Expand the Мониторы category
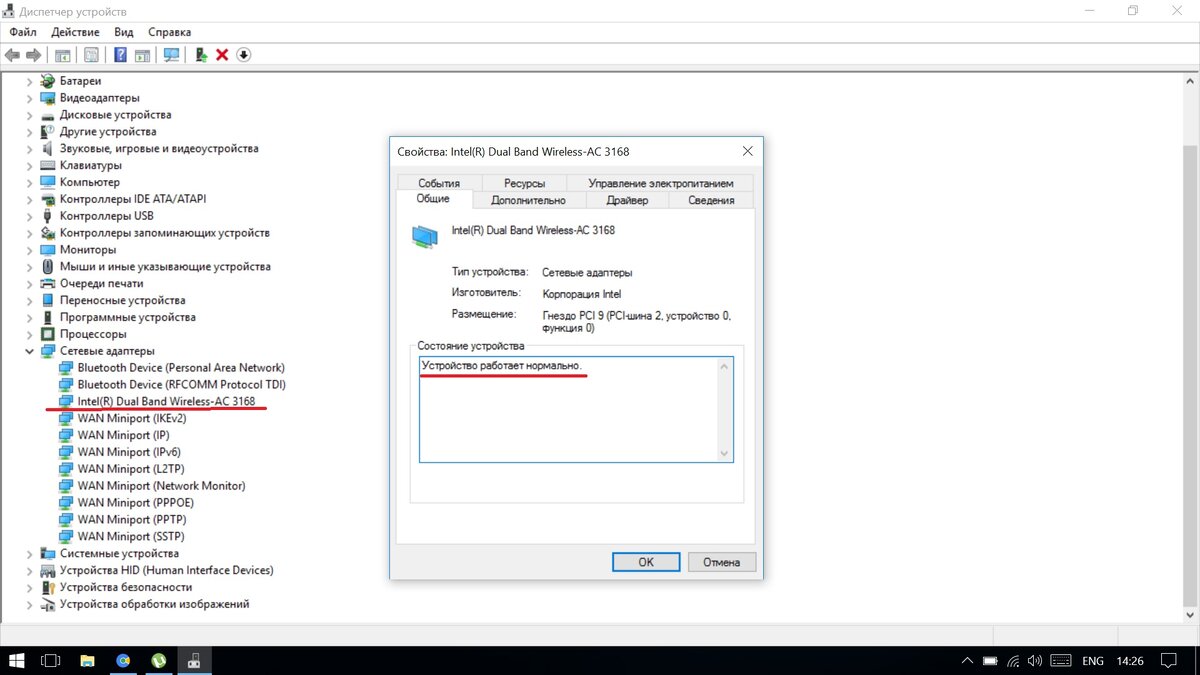Screen dimensions: 1200x675 coord(29,250)
